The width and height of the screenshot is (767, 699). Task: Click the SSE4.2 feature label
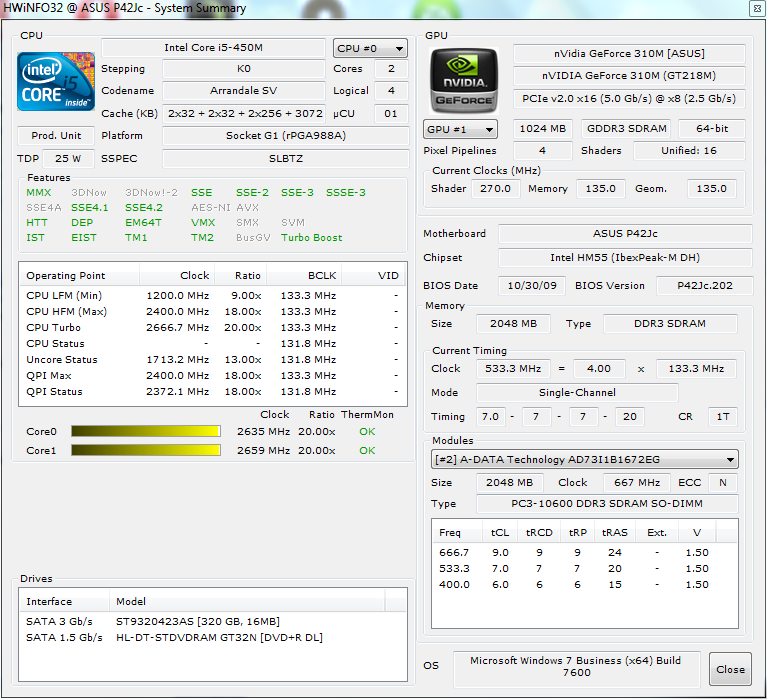click(x=144, y=207)
